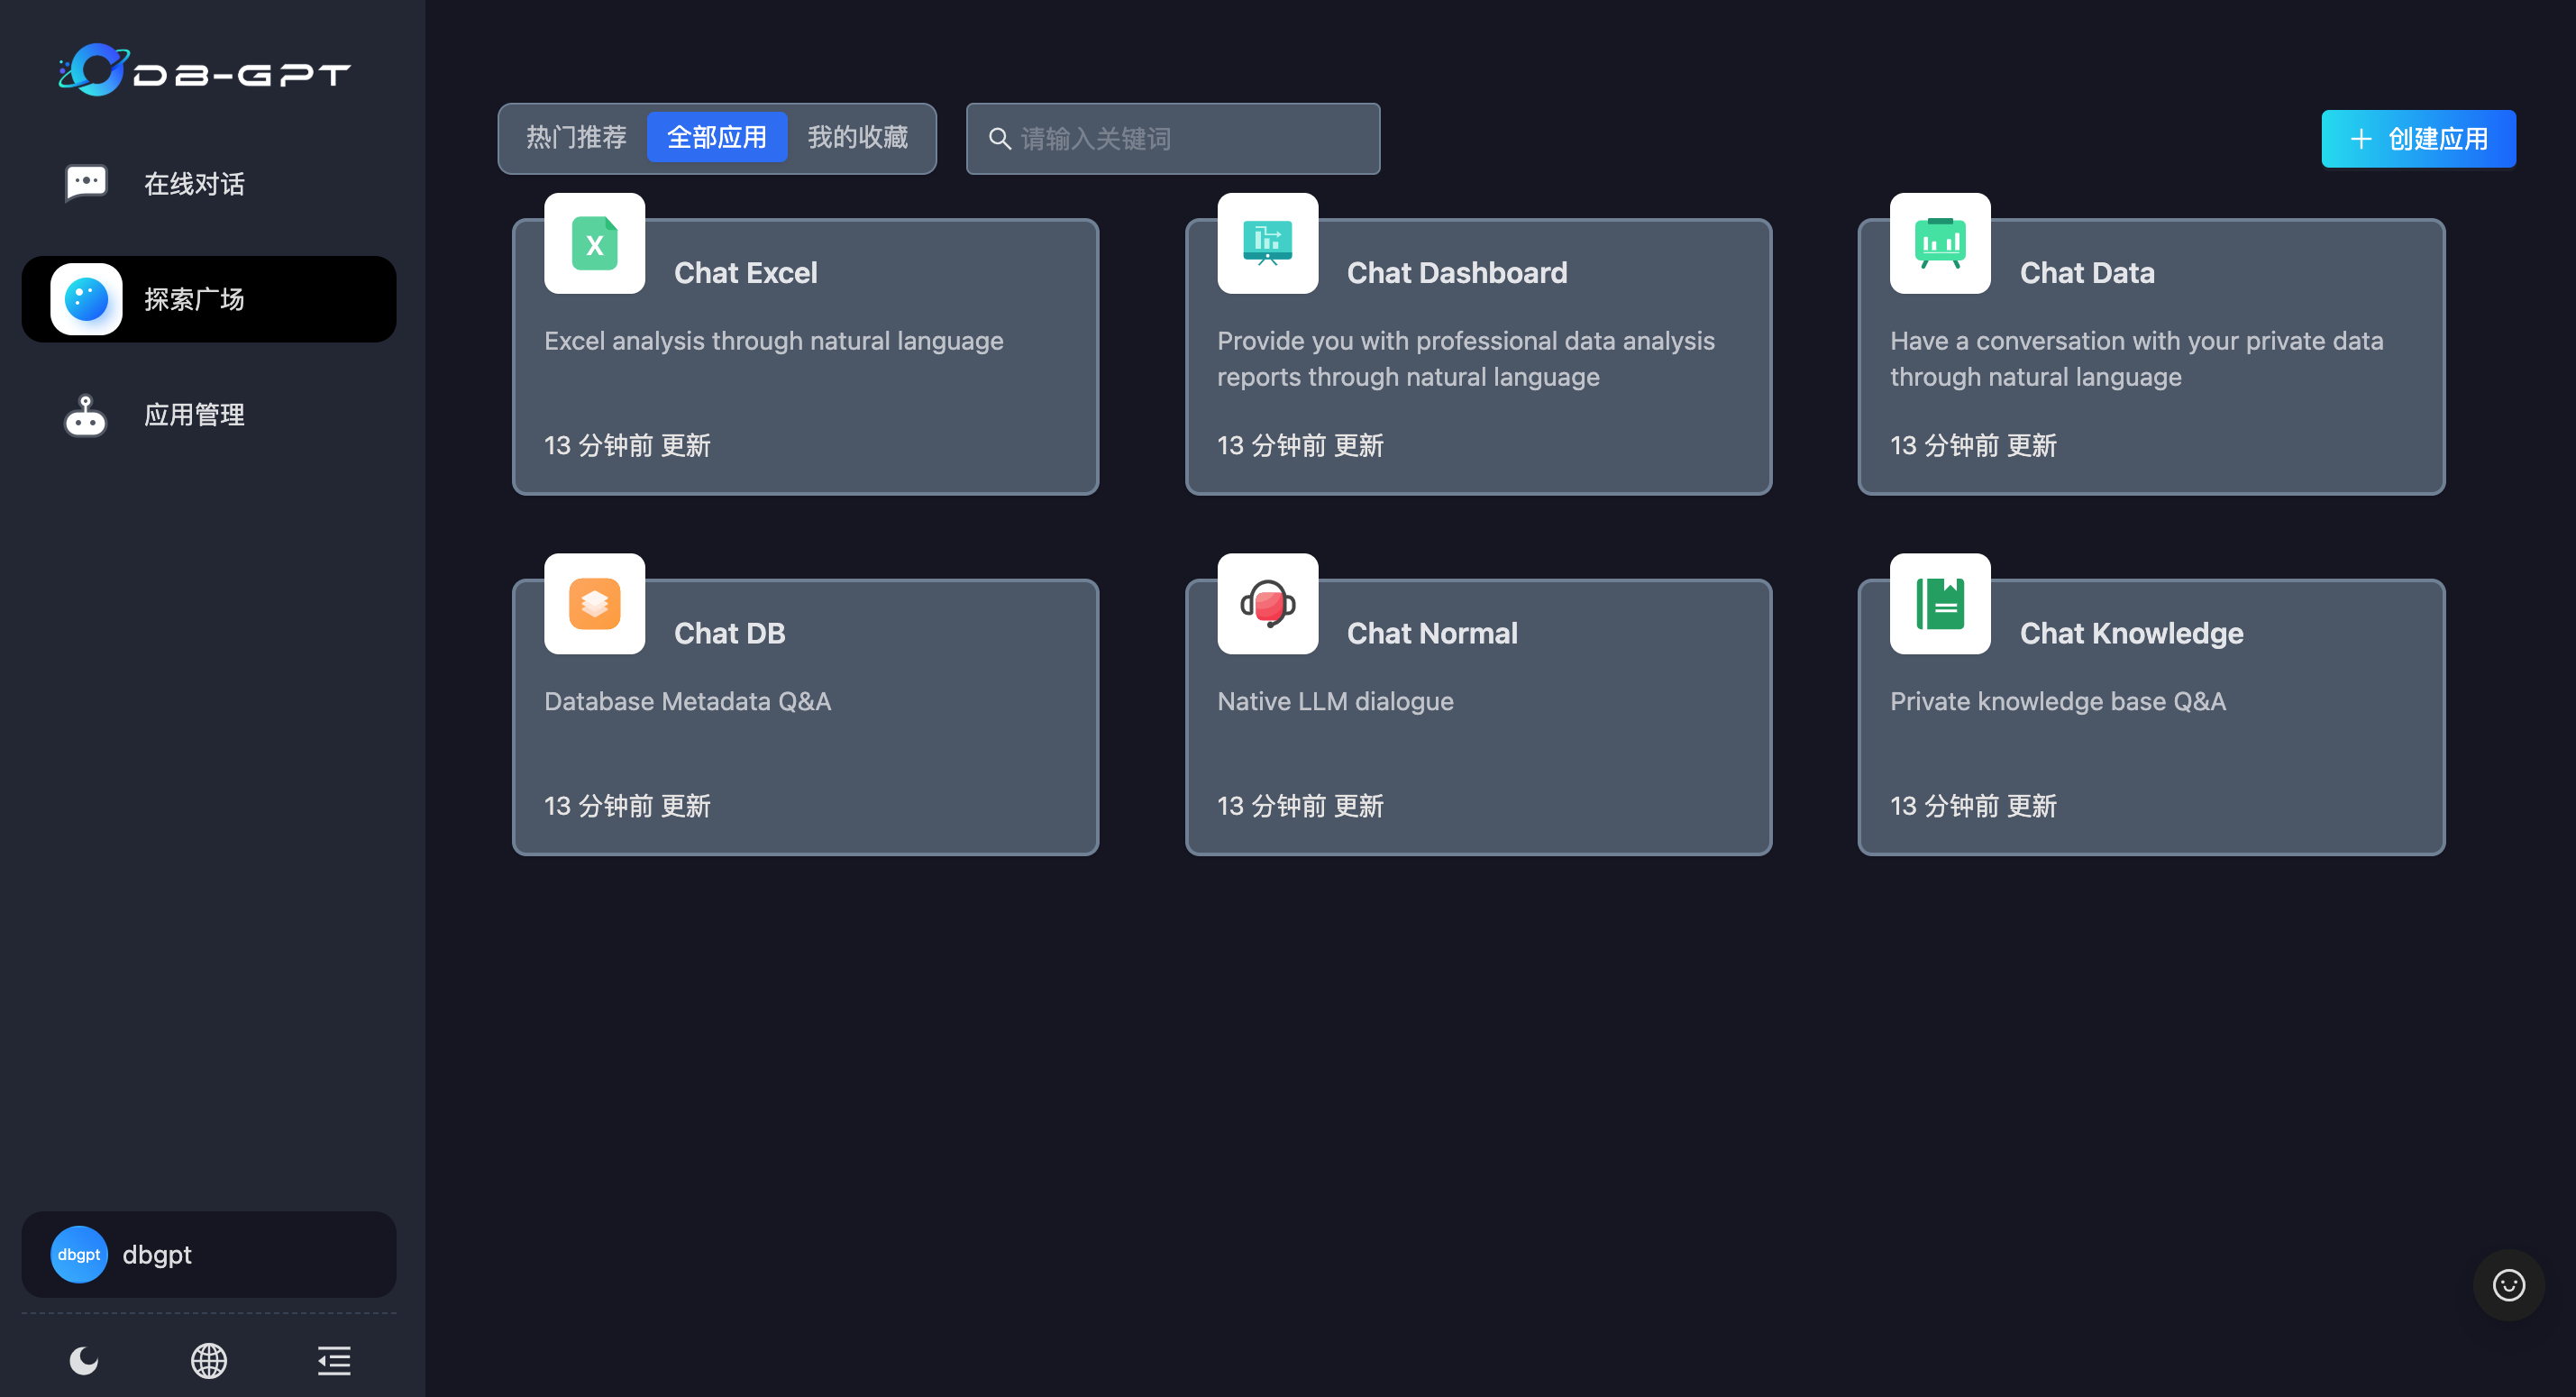The image size is (2576, 1397).
Task: Click update time on Chat Excel card
Action: [x=627, y=445]
